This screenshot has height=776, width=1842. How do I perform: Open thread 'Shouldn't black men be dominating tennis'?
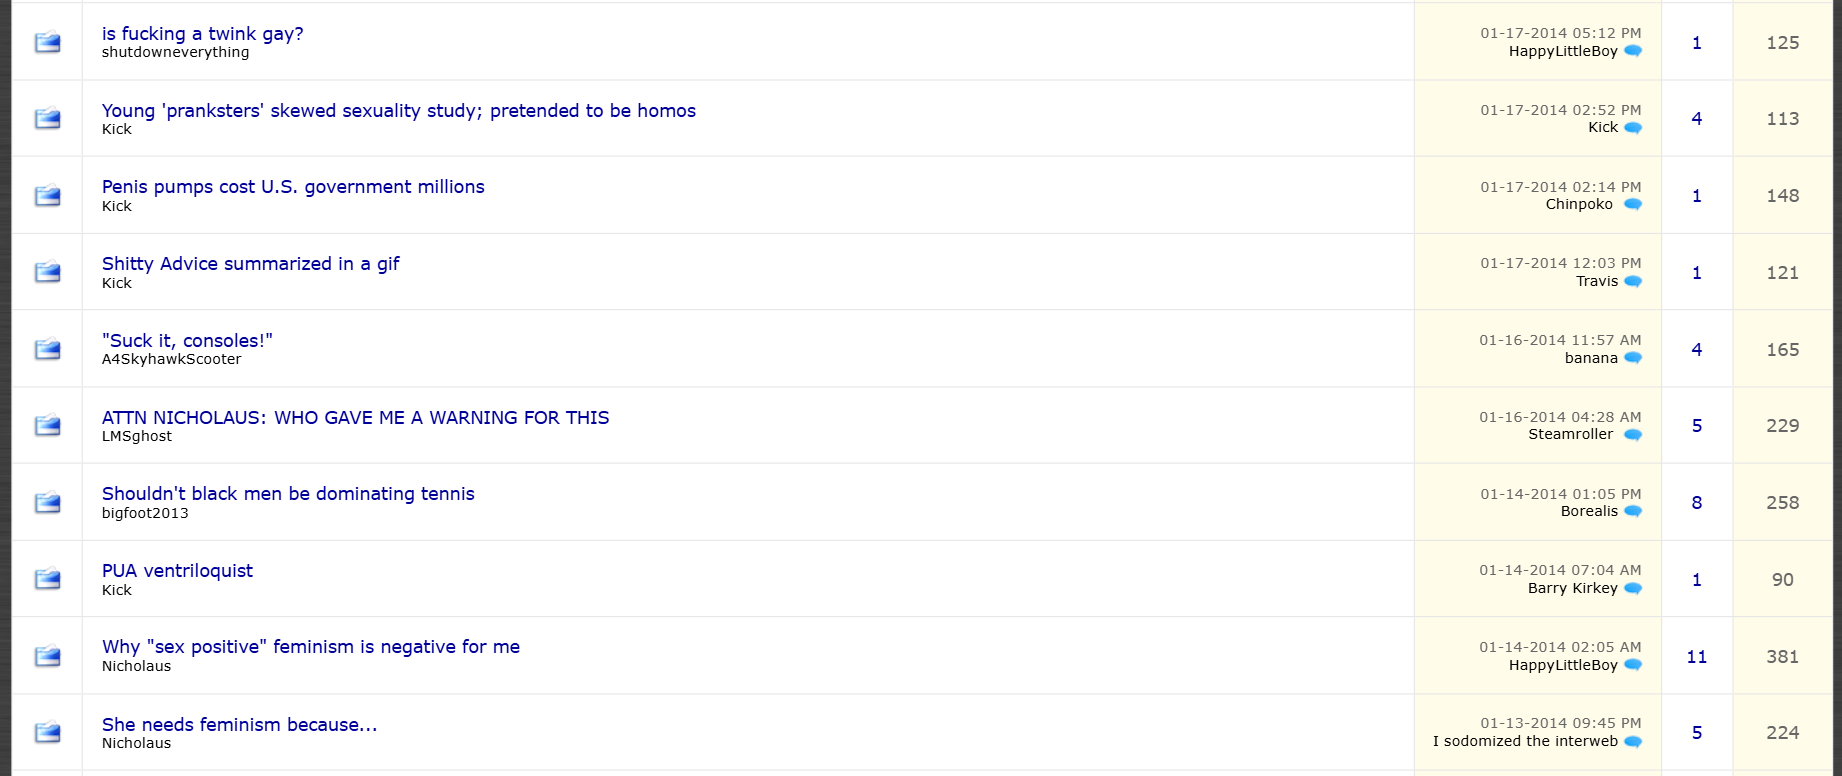[288, 494]
